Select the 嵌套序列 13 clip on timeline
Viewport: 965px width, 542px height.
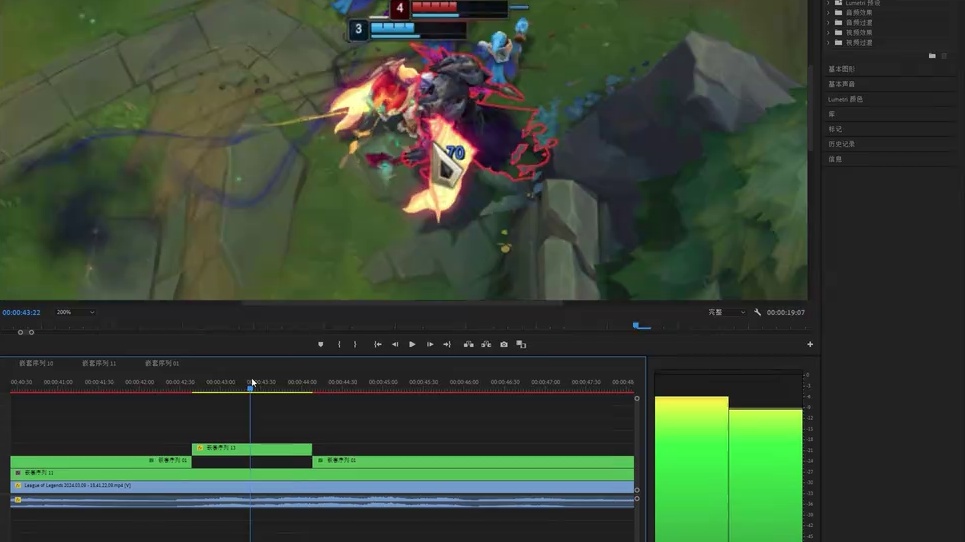coord(252,448)
